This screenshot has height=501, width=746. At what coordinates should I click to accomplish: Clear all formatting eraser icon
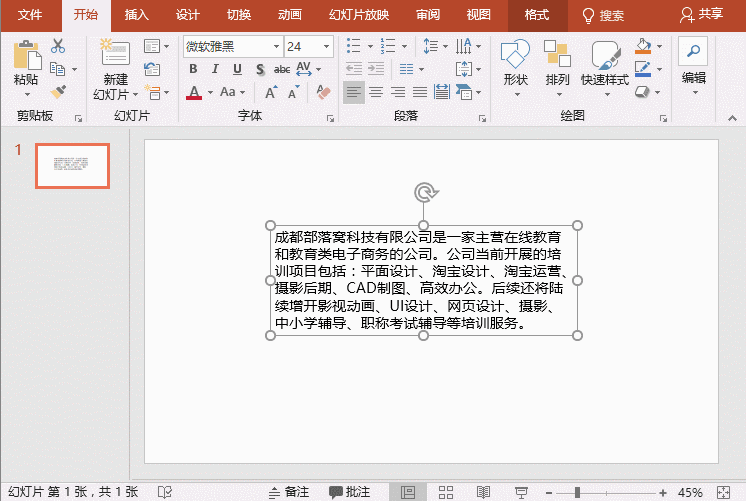coord(323,92)
